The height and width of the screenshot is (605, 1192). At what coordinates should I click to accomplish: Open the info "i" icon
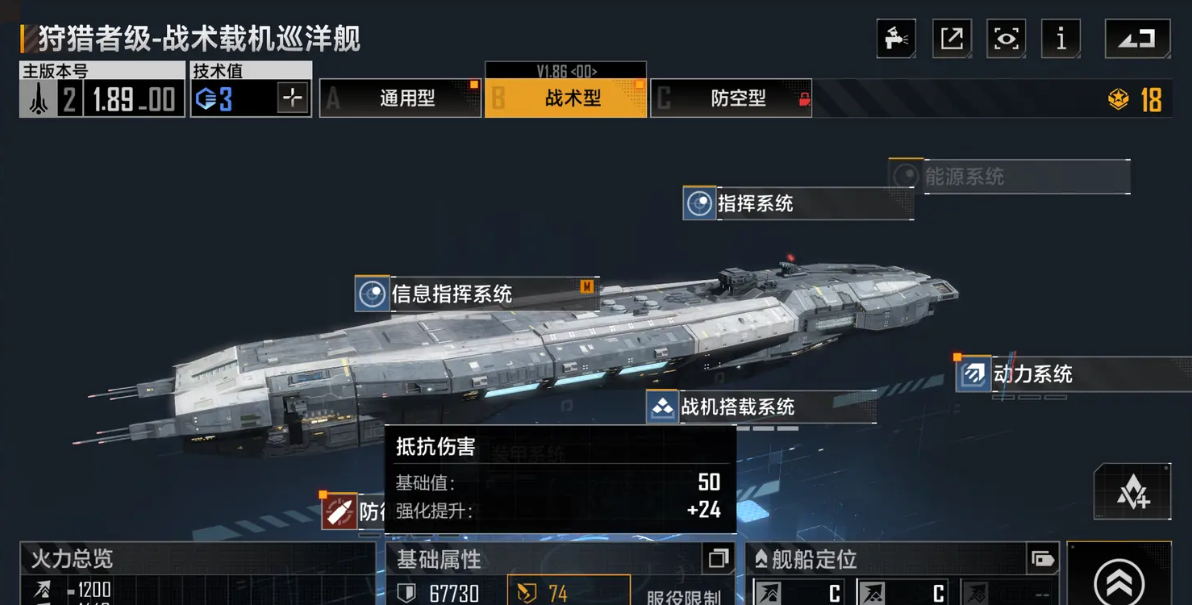click(1061, 38)
